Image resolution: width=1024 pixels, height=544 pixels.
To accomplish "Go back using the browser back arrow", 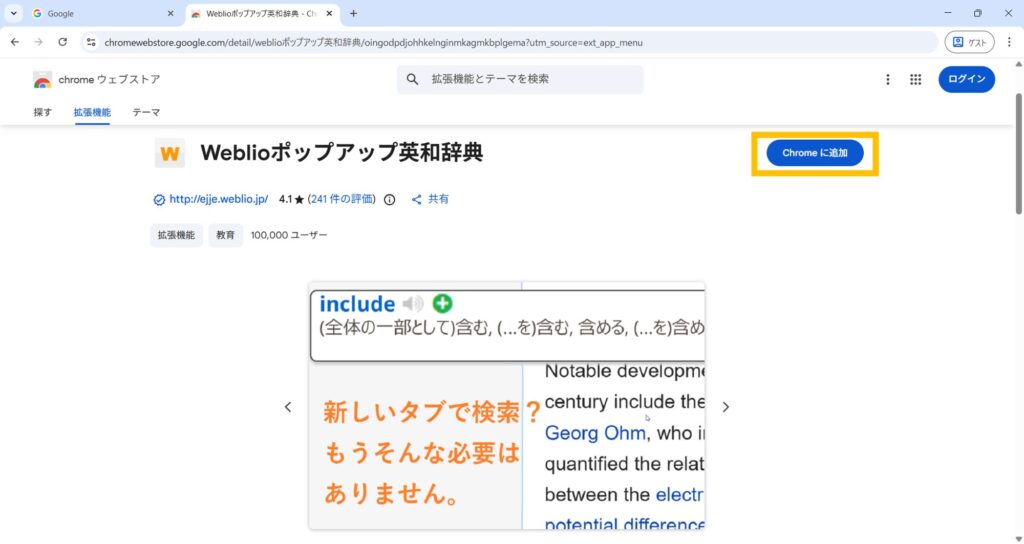I will pyautogui.click(x=15, y=42).
